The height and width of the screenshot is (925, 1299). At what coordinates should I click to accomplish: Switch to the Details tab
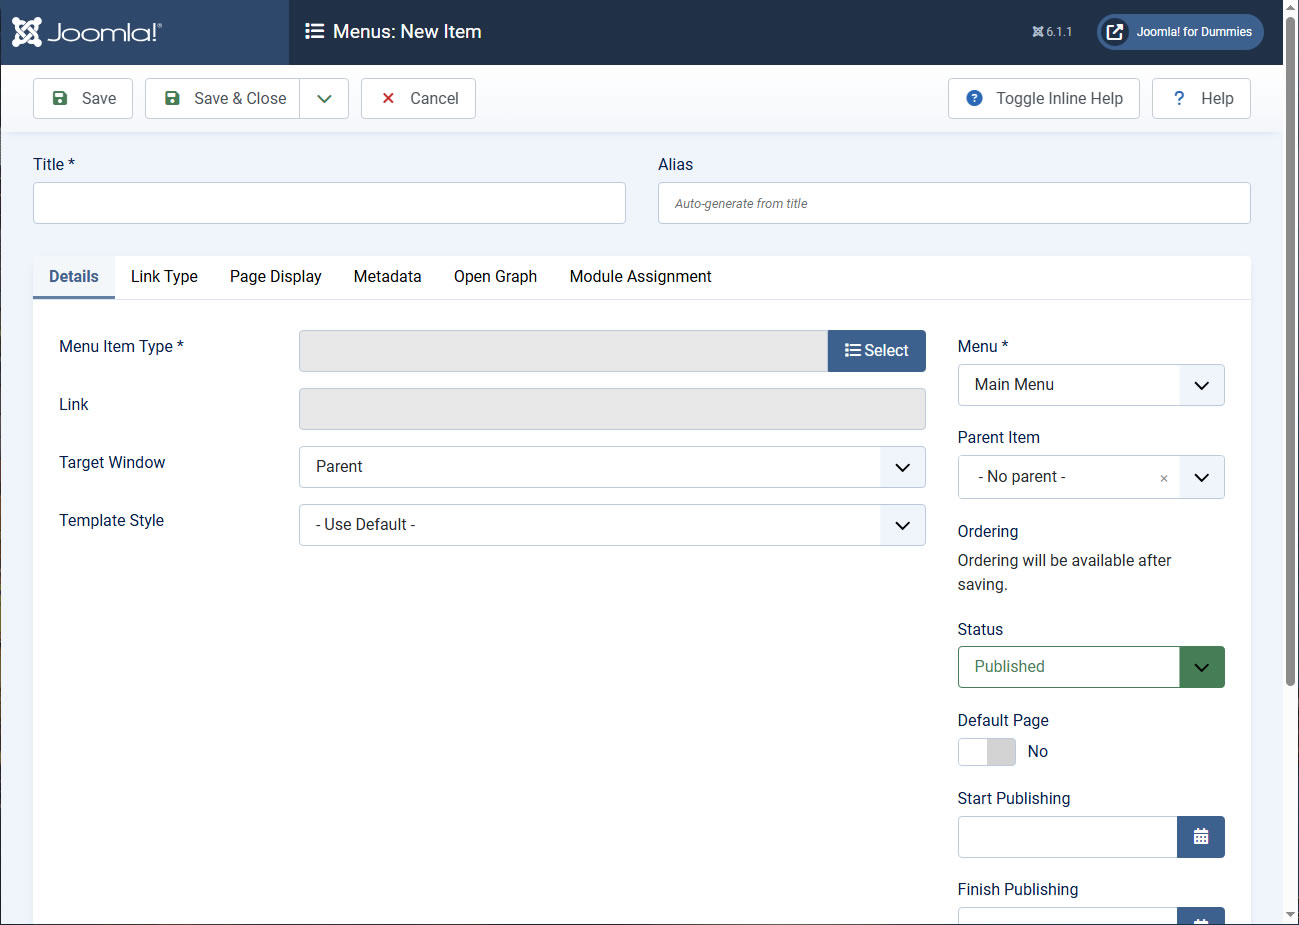coord(74,277)
